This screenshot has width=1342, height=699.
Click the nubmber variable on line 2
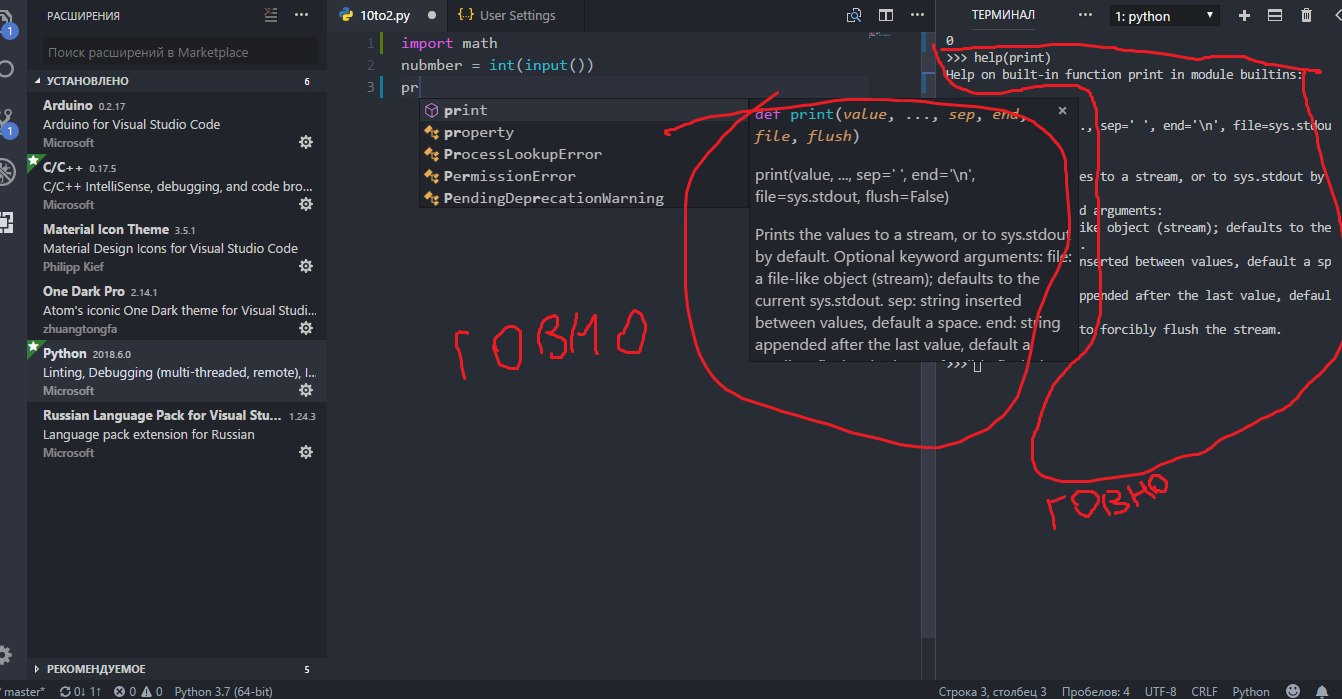431,65
